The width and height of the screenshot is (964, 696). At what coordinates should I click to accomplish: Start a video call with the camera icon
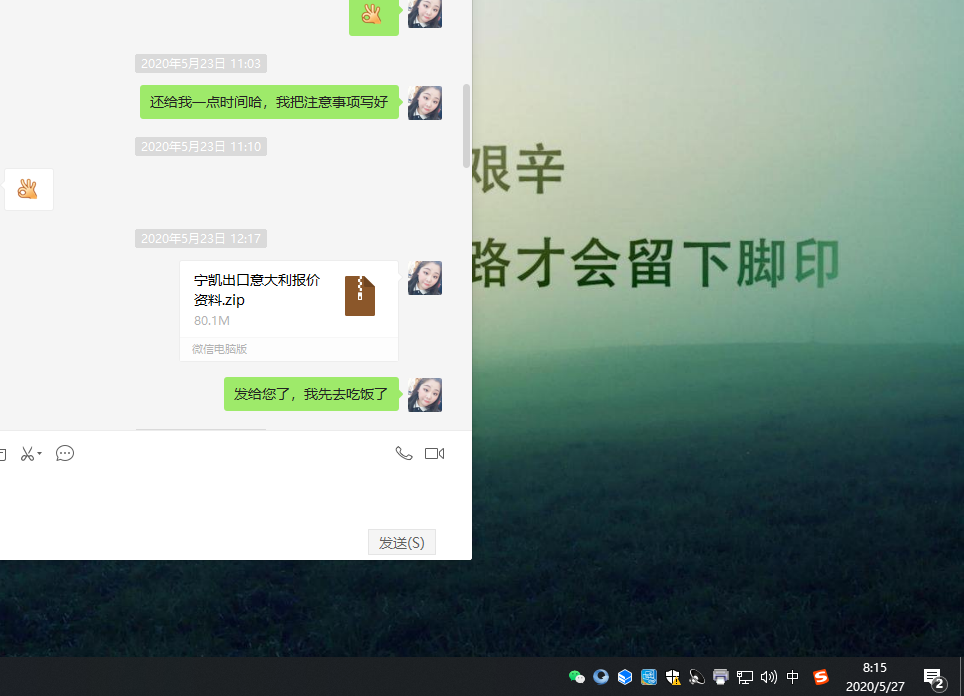[433, 453]
